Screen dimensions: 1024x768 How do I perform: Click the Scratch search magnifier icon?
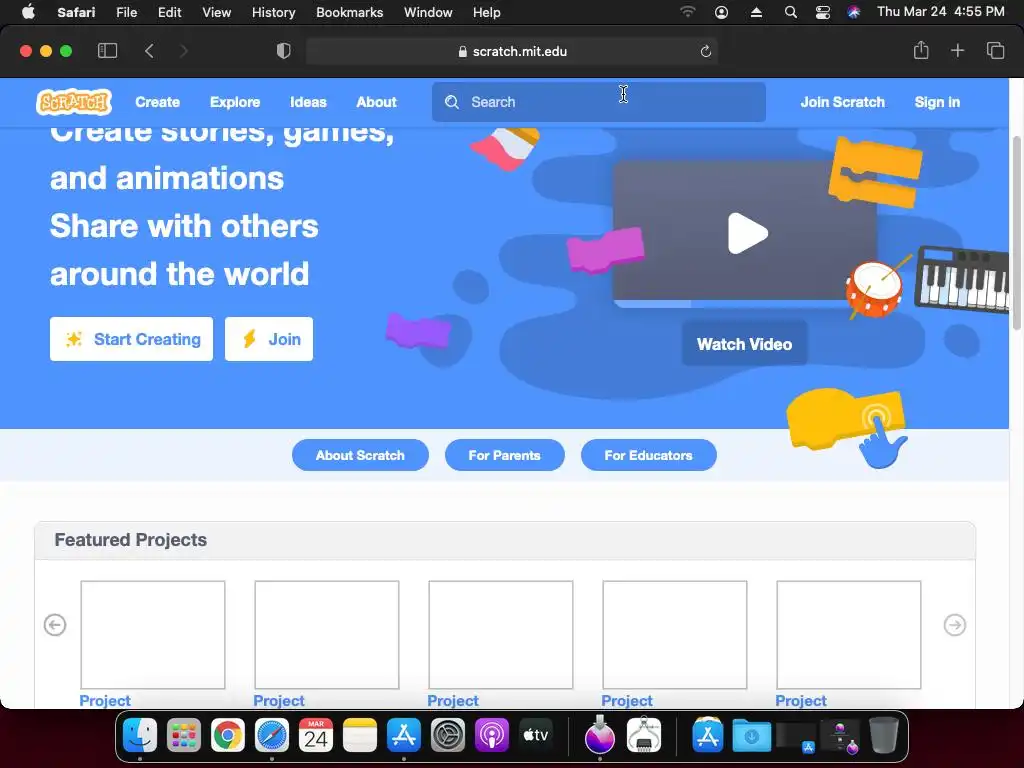pos(452,102)
